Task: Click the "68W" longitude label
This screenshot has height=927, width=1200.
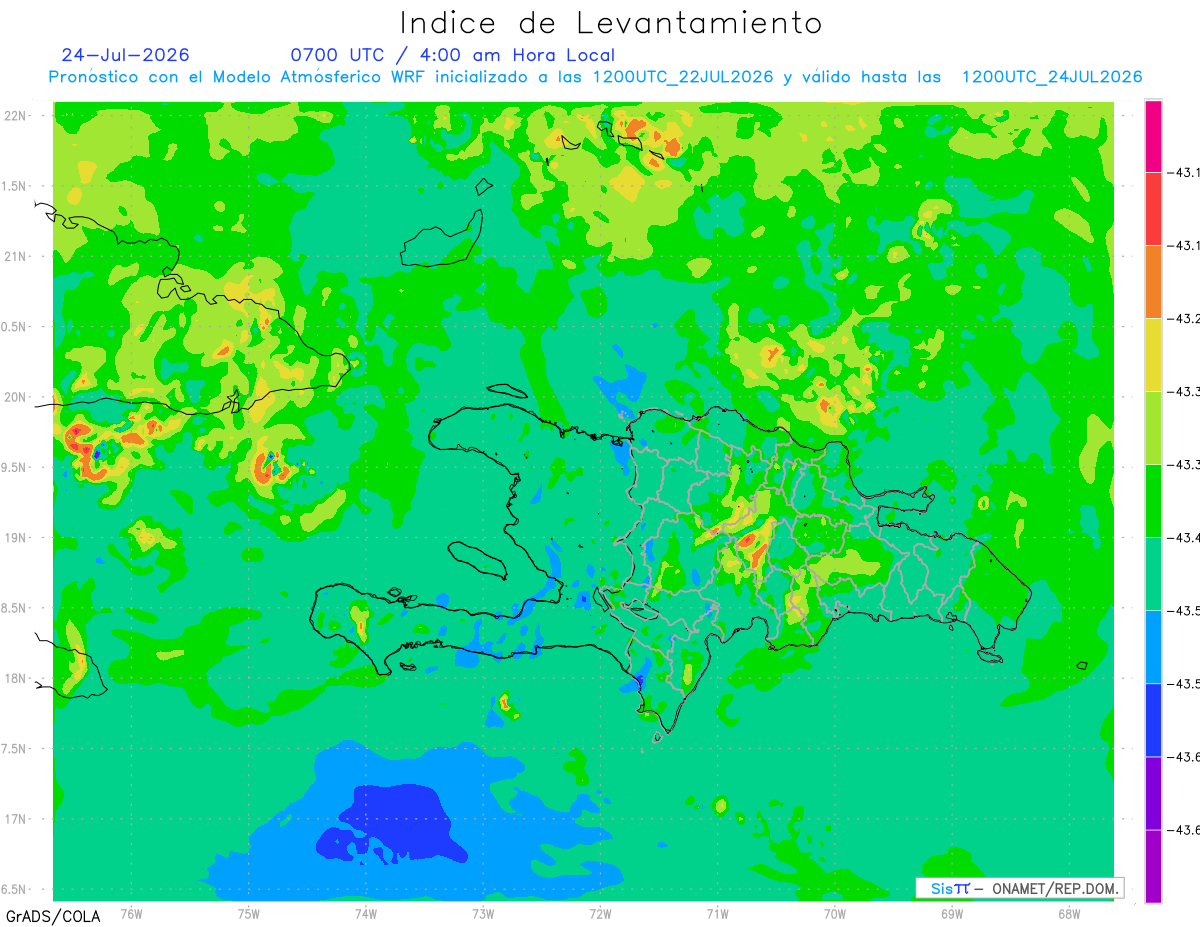Action: point(1069,913)
